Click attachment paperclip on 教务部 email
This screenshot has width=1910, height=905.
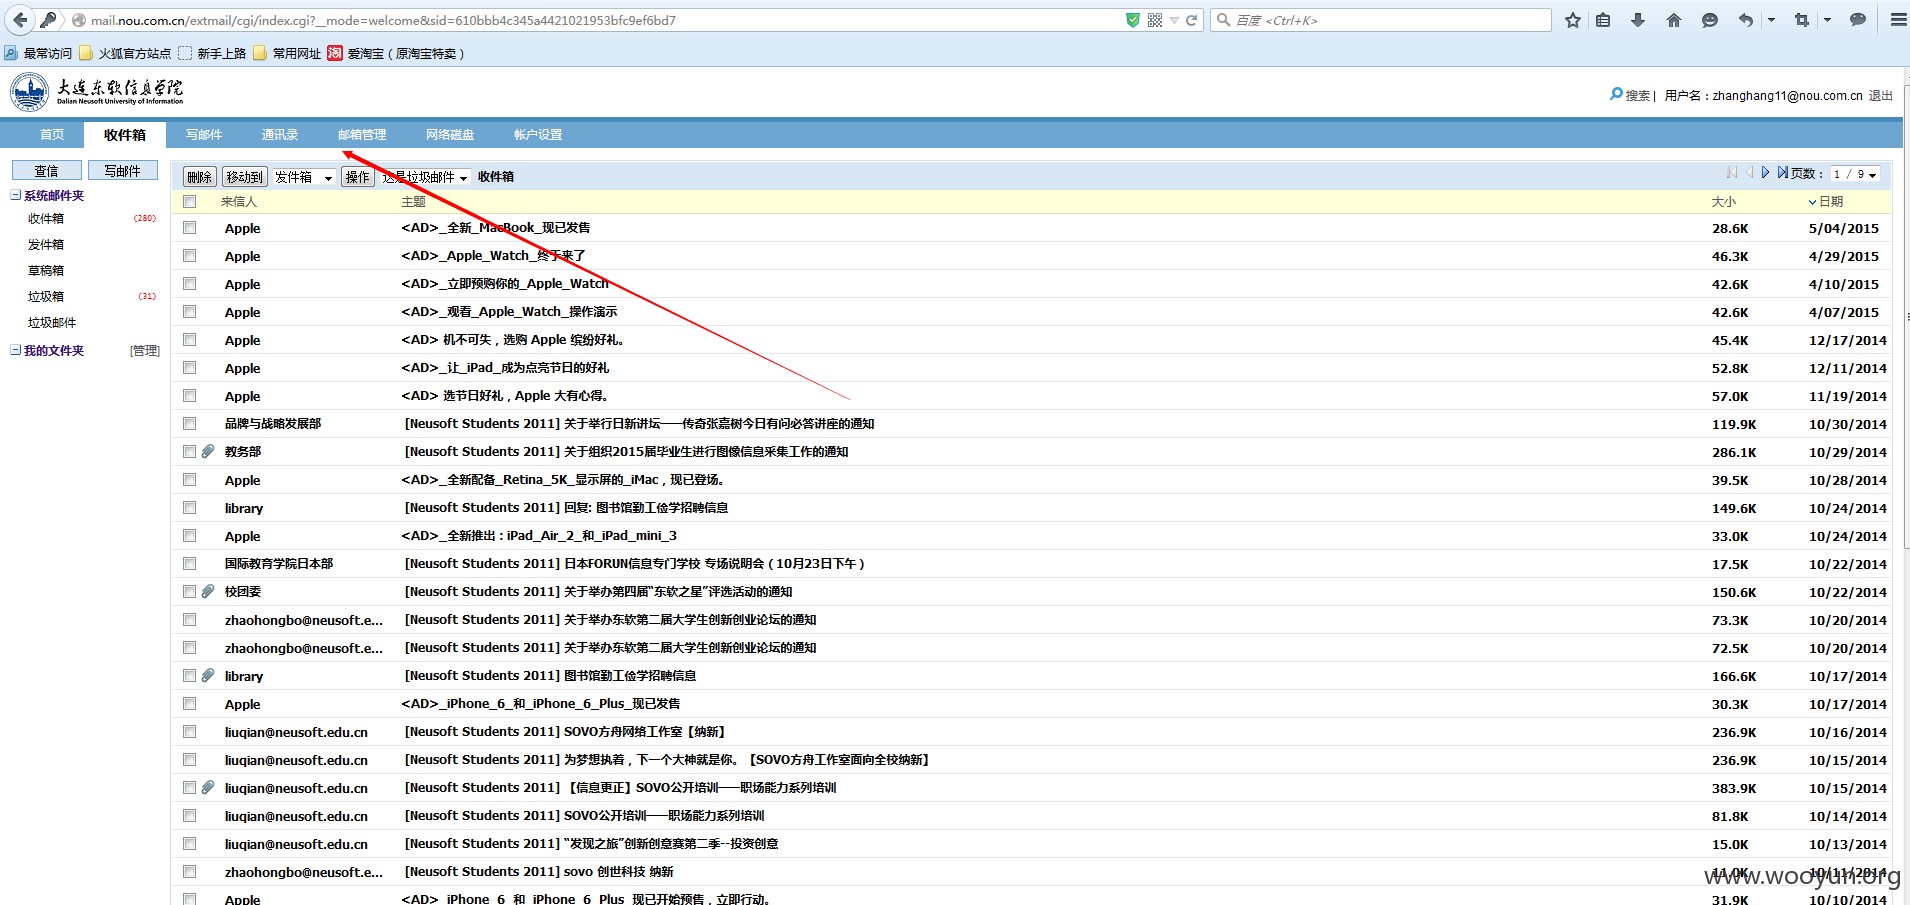click(x=208, y=451)
